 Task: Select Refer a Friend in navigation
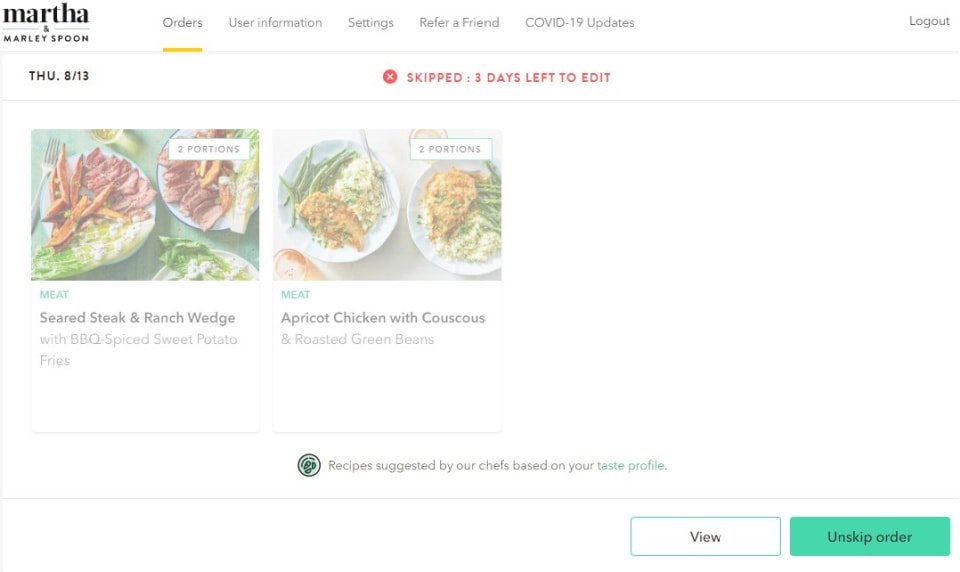coord(459,23)
